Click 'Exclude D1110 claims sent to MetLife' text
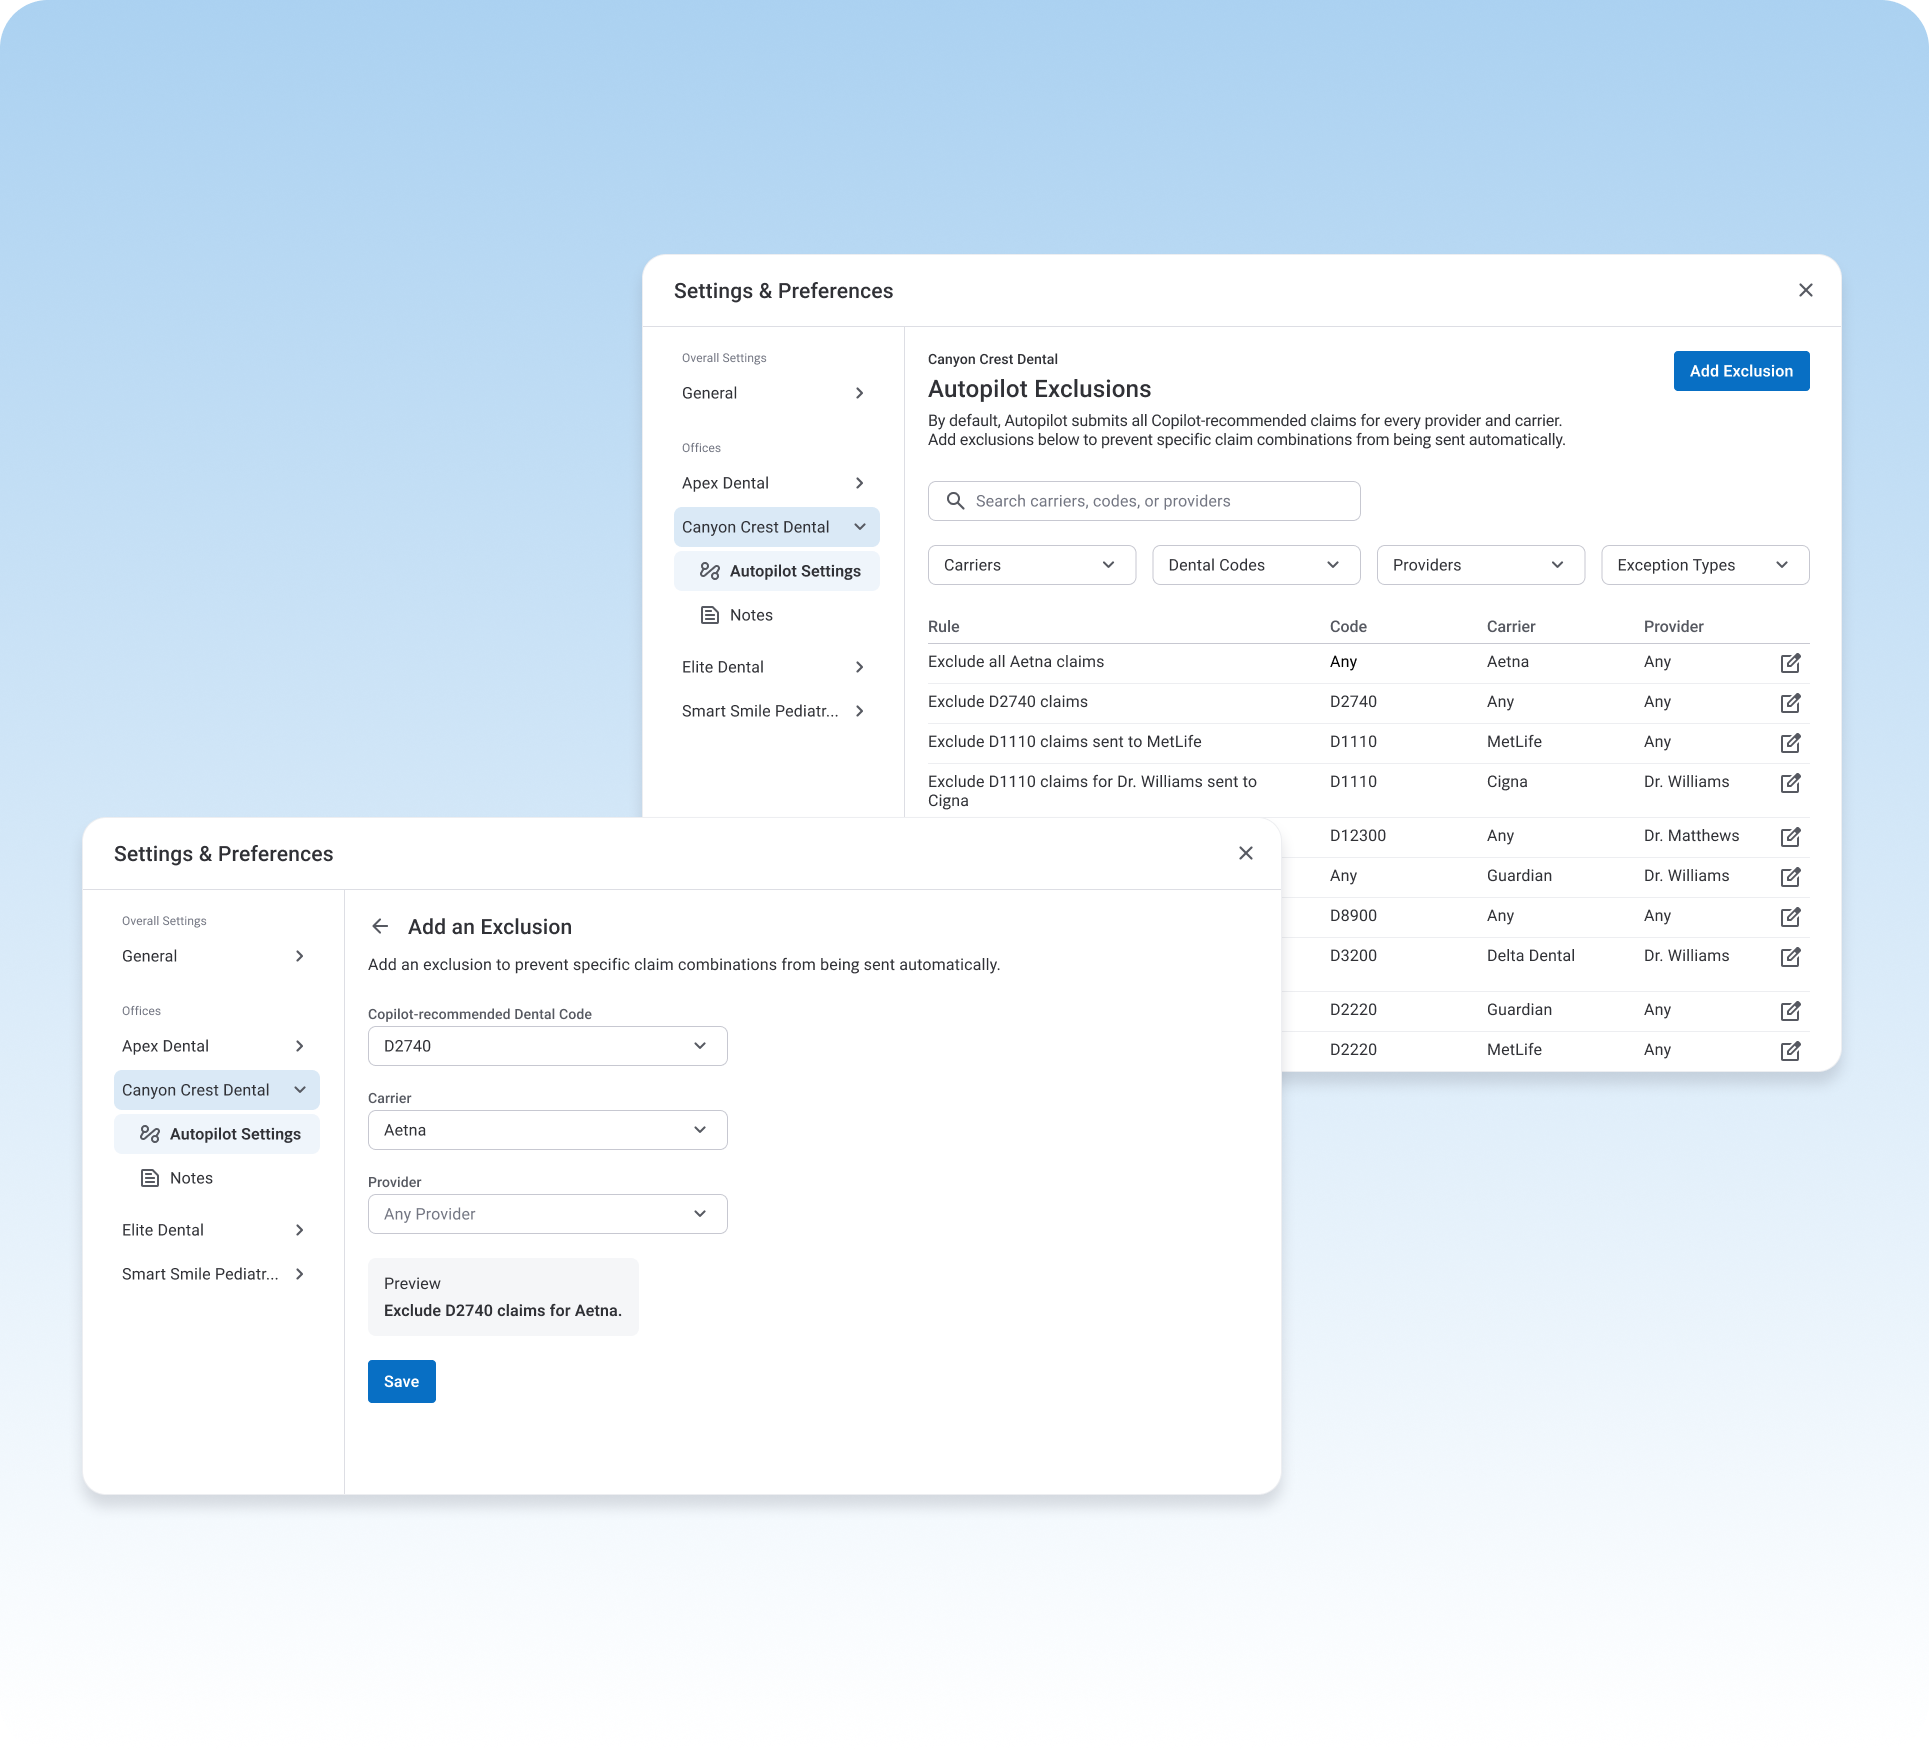The width and height of the screenshot is (1929, 1750). click(1065, 742)
